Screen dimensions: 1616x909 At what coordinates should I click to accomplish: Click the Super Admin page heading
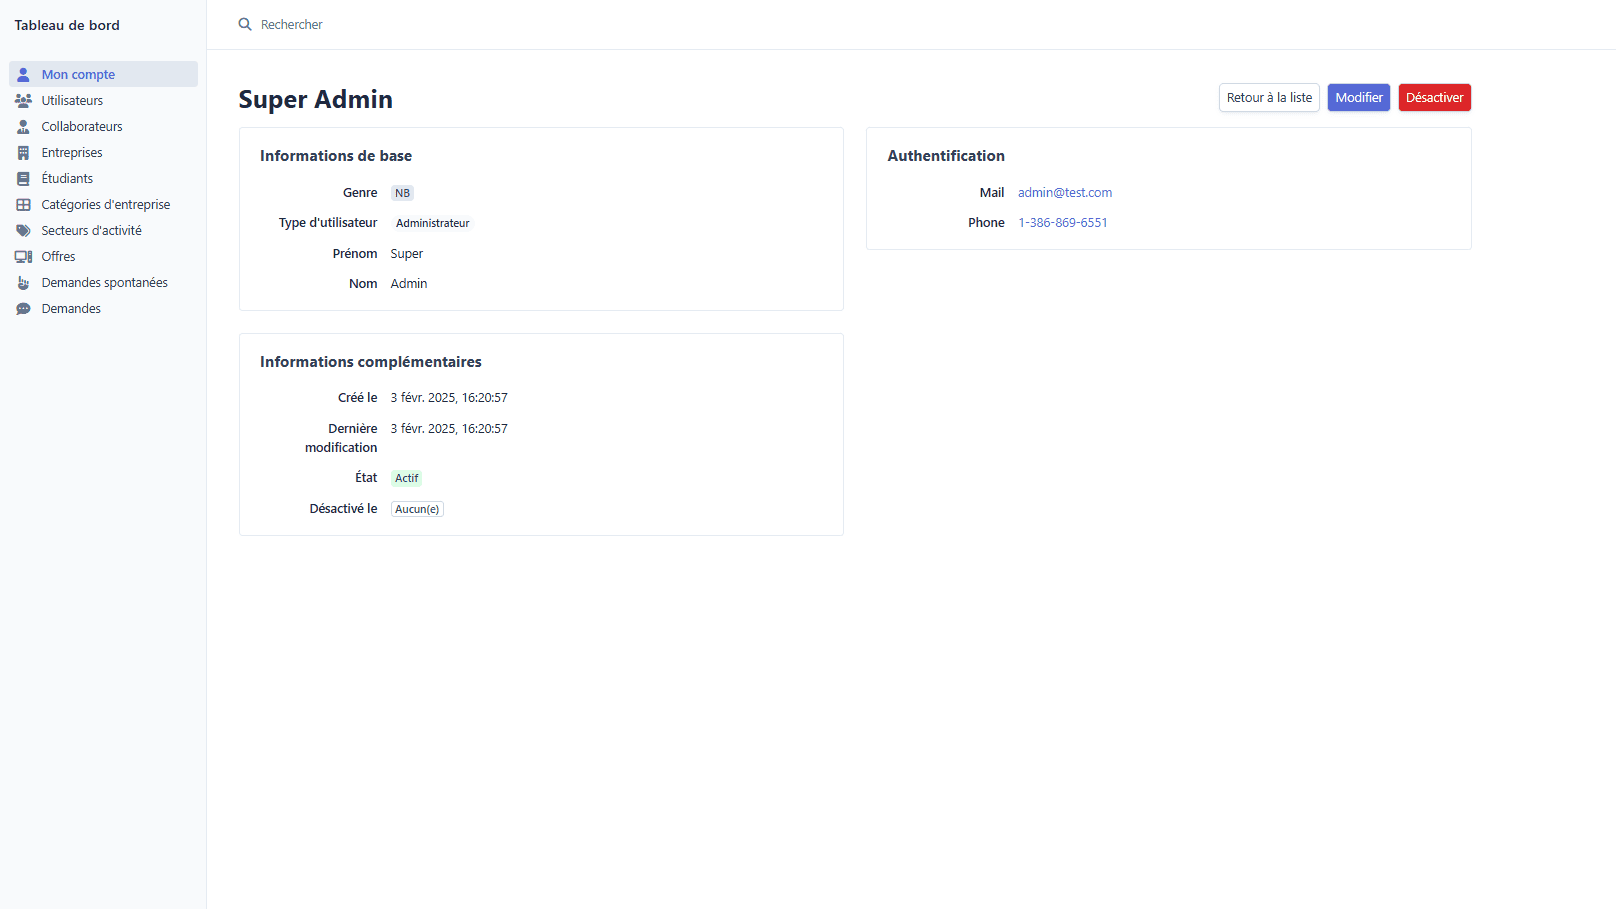coord(316,99)
